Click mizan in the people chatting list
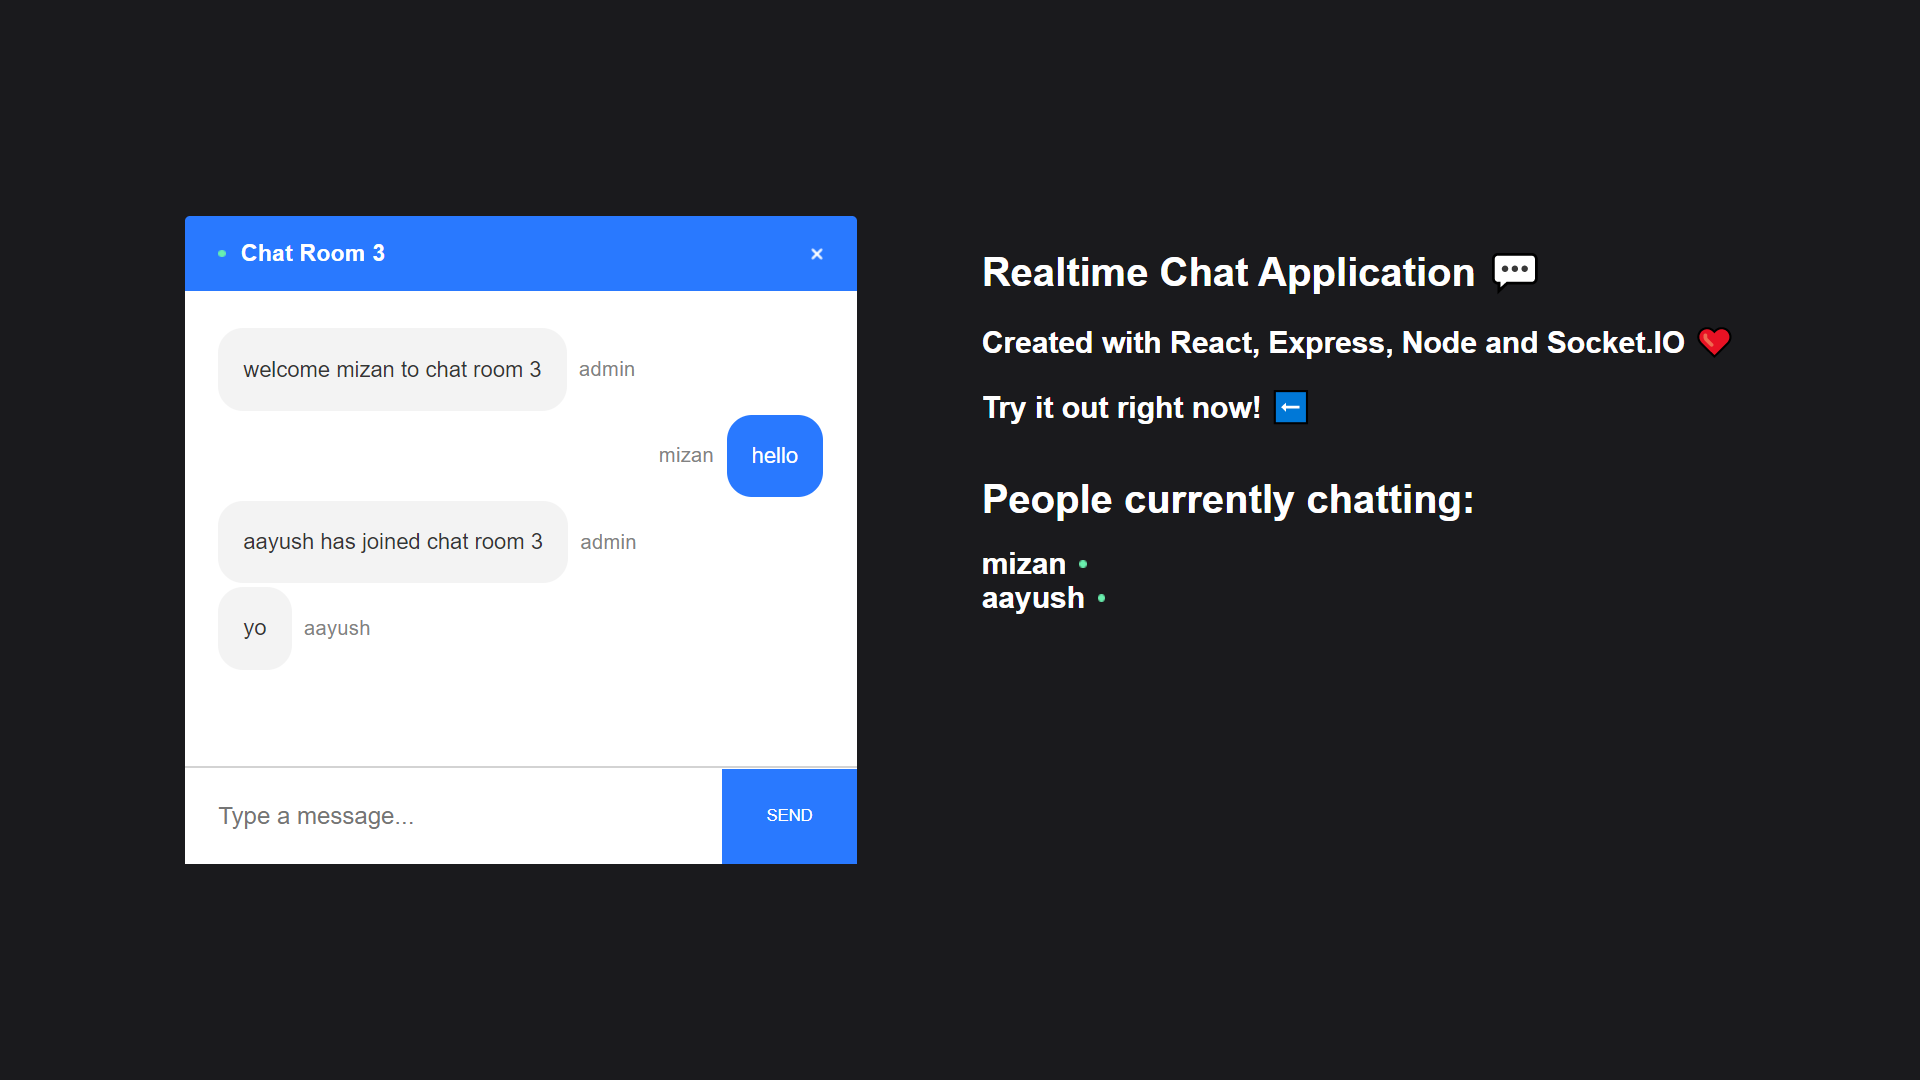 click(x=1023, y=564)
